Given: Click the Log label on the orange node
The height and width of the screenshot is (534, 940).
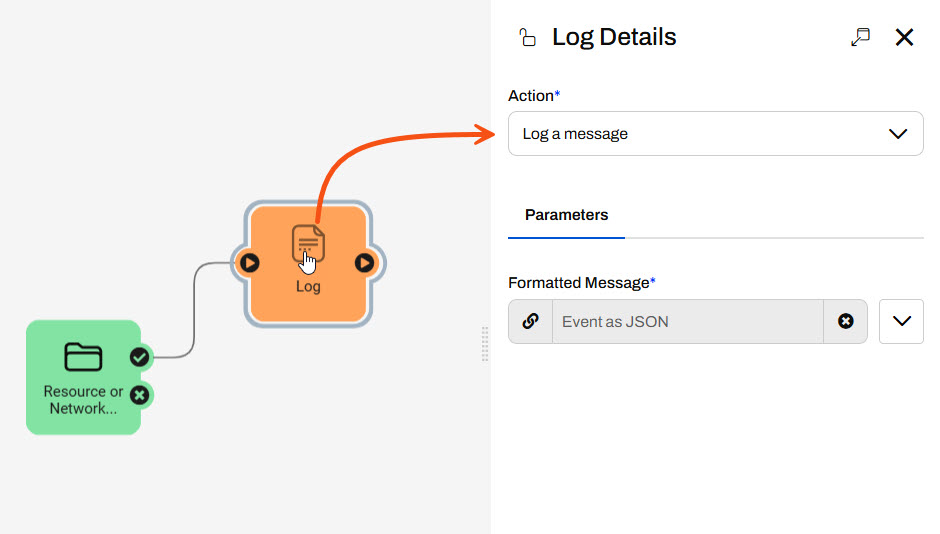Looking at the screenshot, I should [308, 287].
